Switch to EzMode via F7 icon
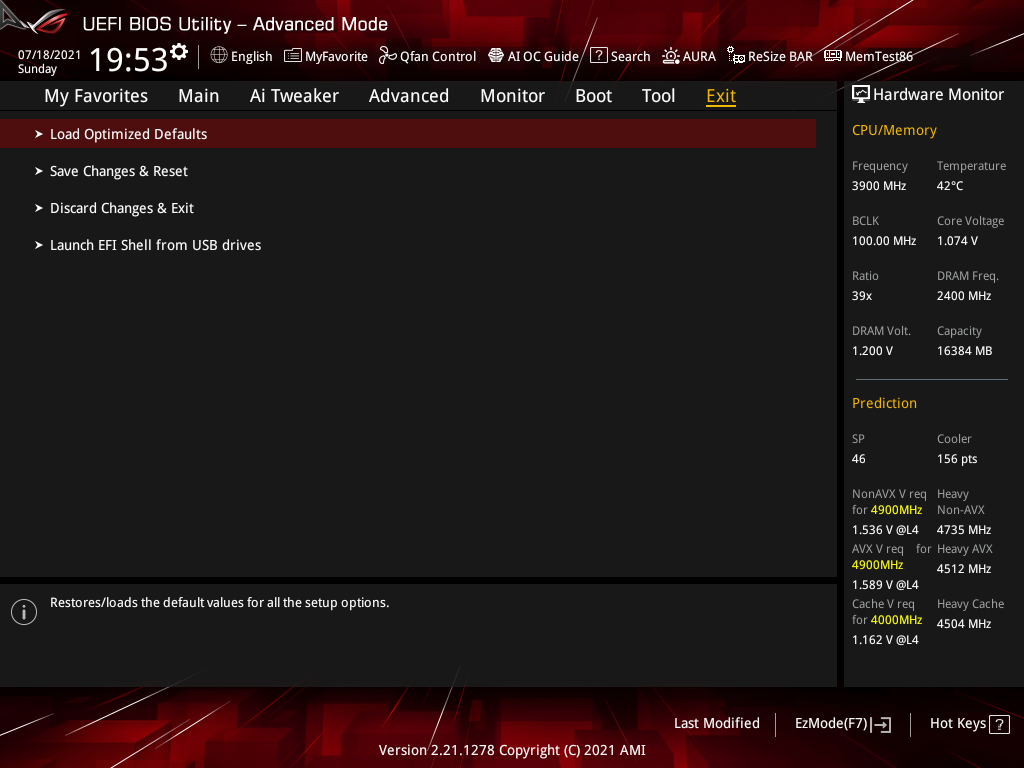This screenshot has width=1024, height=768. pos(842,723)
